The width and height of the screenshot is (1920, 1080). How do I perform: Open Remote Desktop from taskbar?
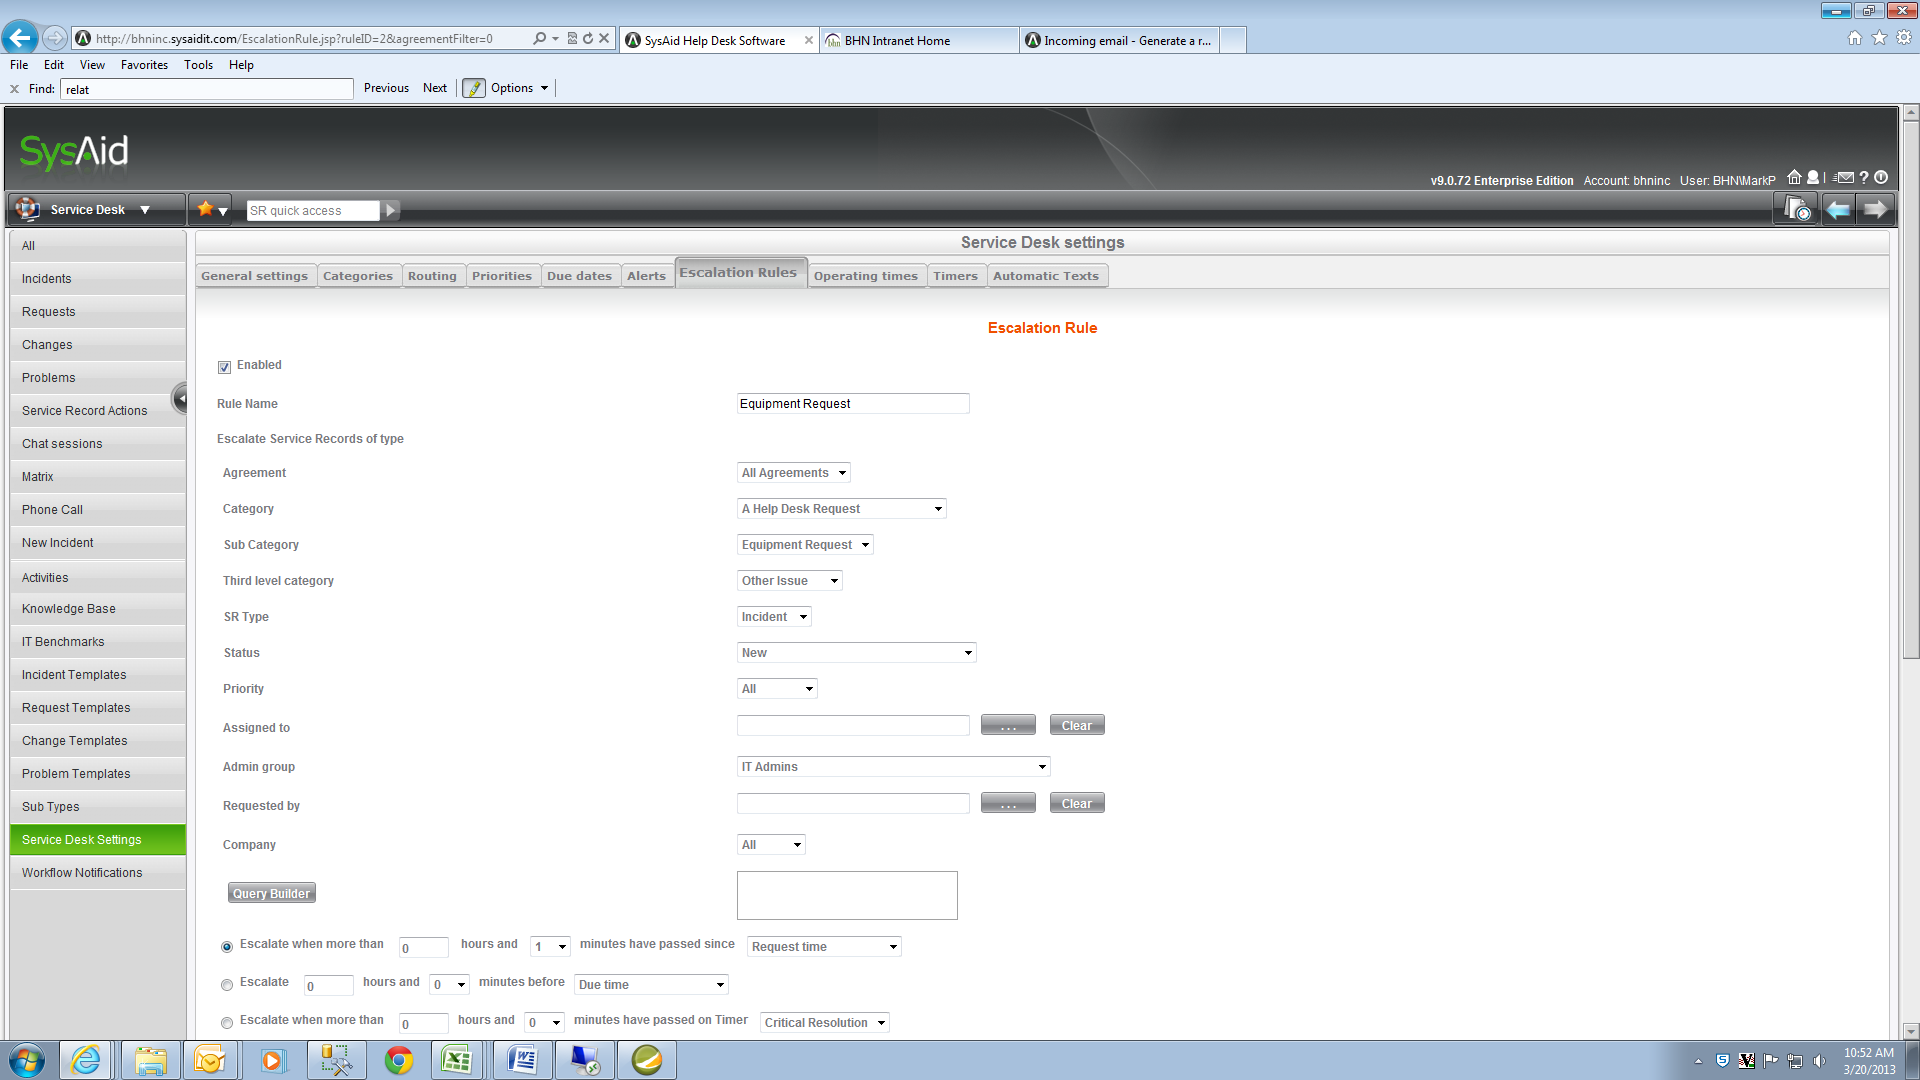pyautogui.click(x=585, y=1060)
